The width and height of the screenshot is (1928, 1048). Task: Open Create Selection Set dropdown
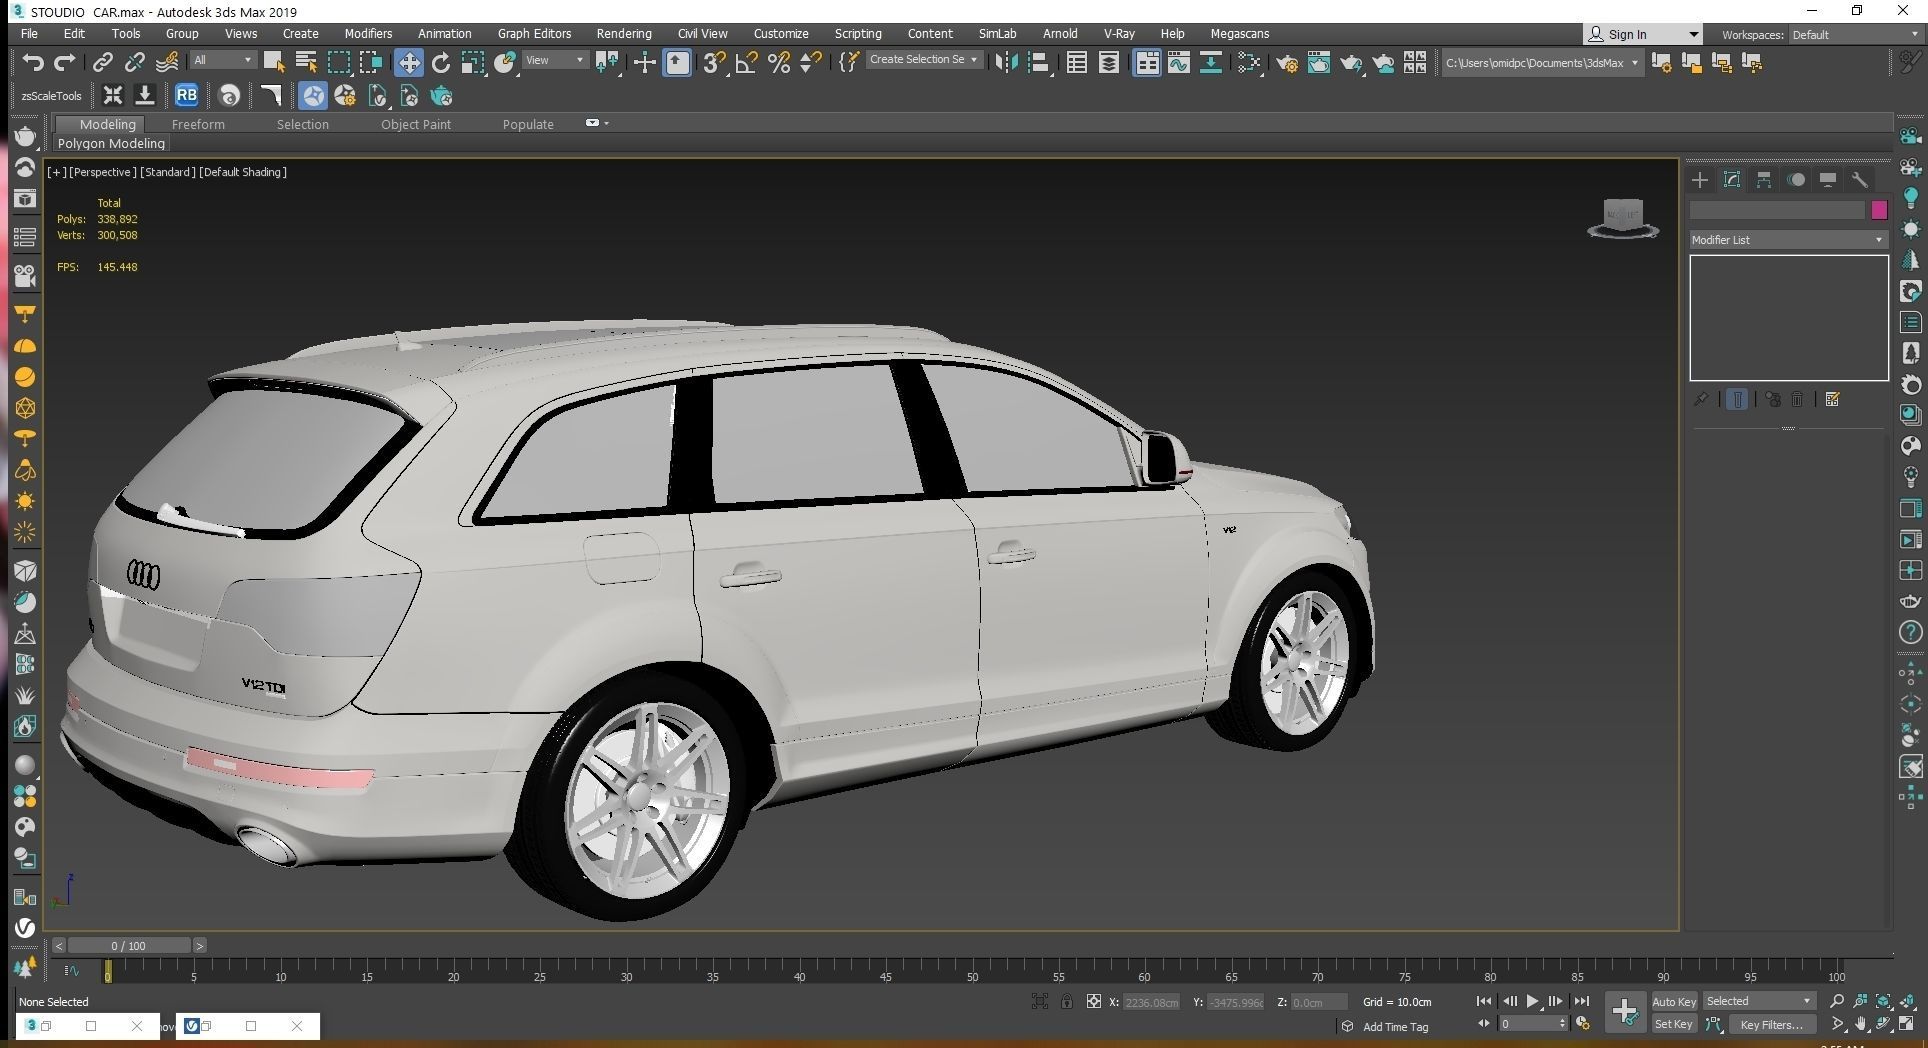pyautogui.click(x=923, y=60)
